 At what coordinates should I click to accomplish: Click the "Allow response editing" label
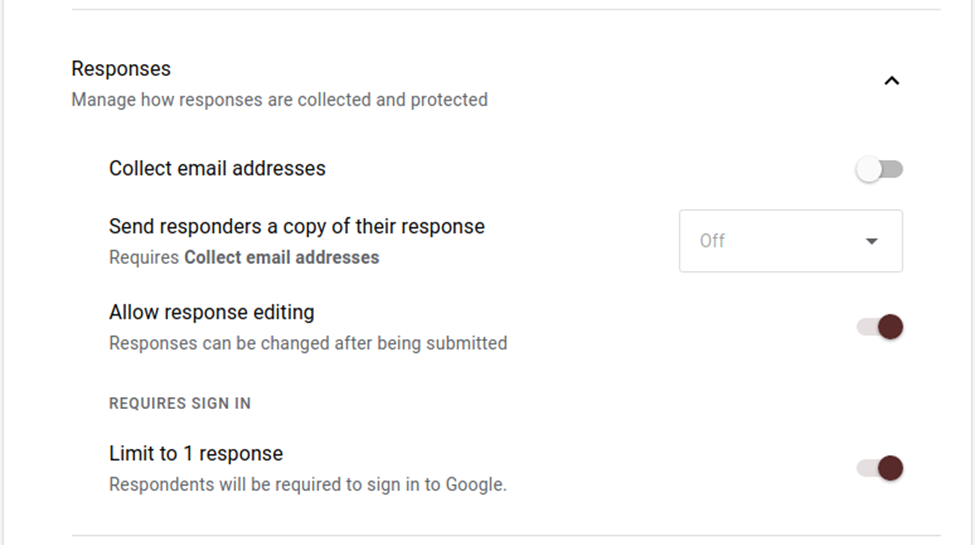coord(211,312)
